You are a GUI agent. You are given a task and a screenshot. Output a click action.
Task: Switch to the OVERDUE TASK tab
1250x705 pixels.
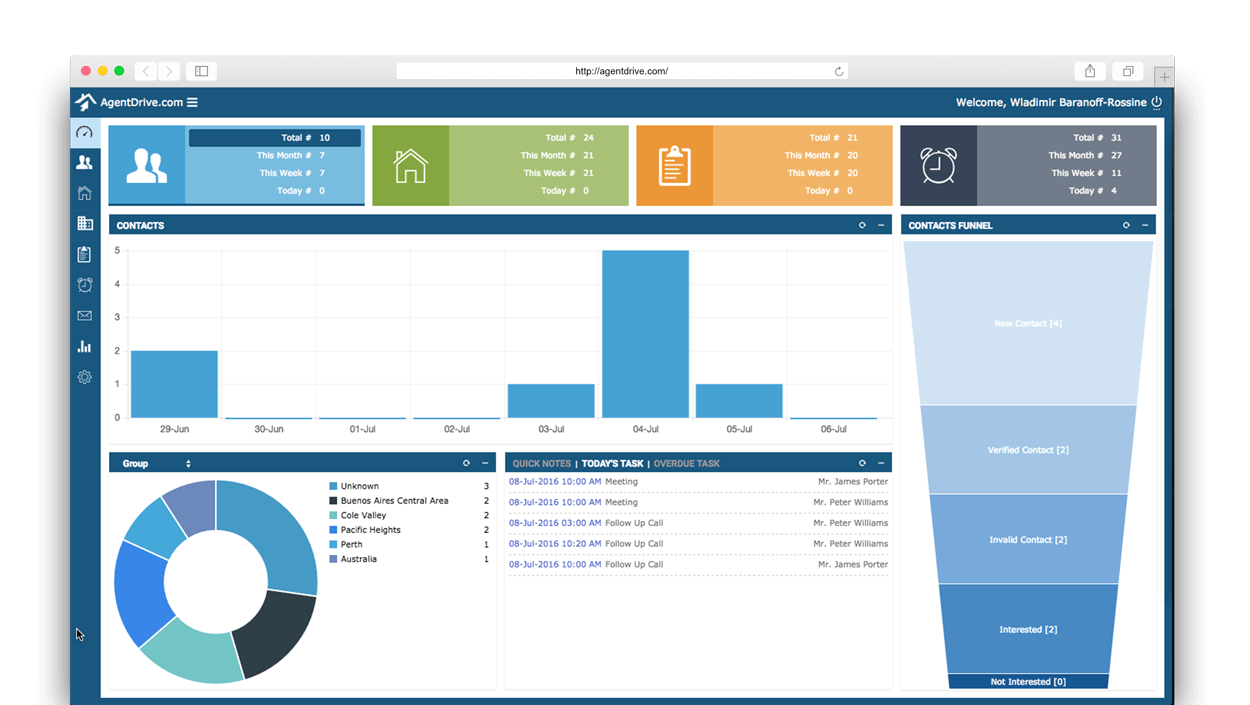[685, 463]
